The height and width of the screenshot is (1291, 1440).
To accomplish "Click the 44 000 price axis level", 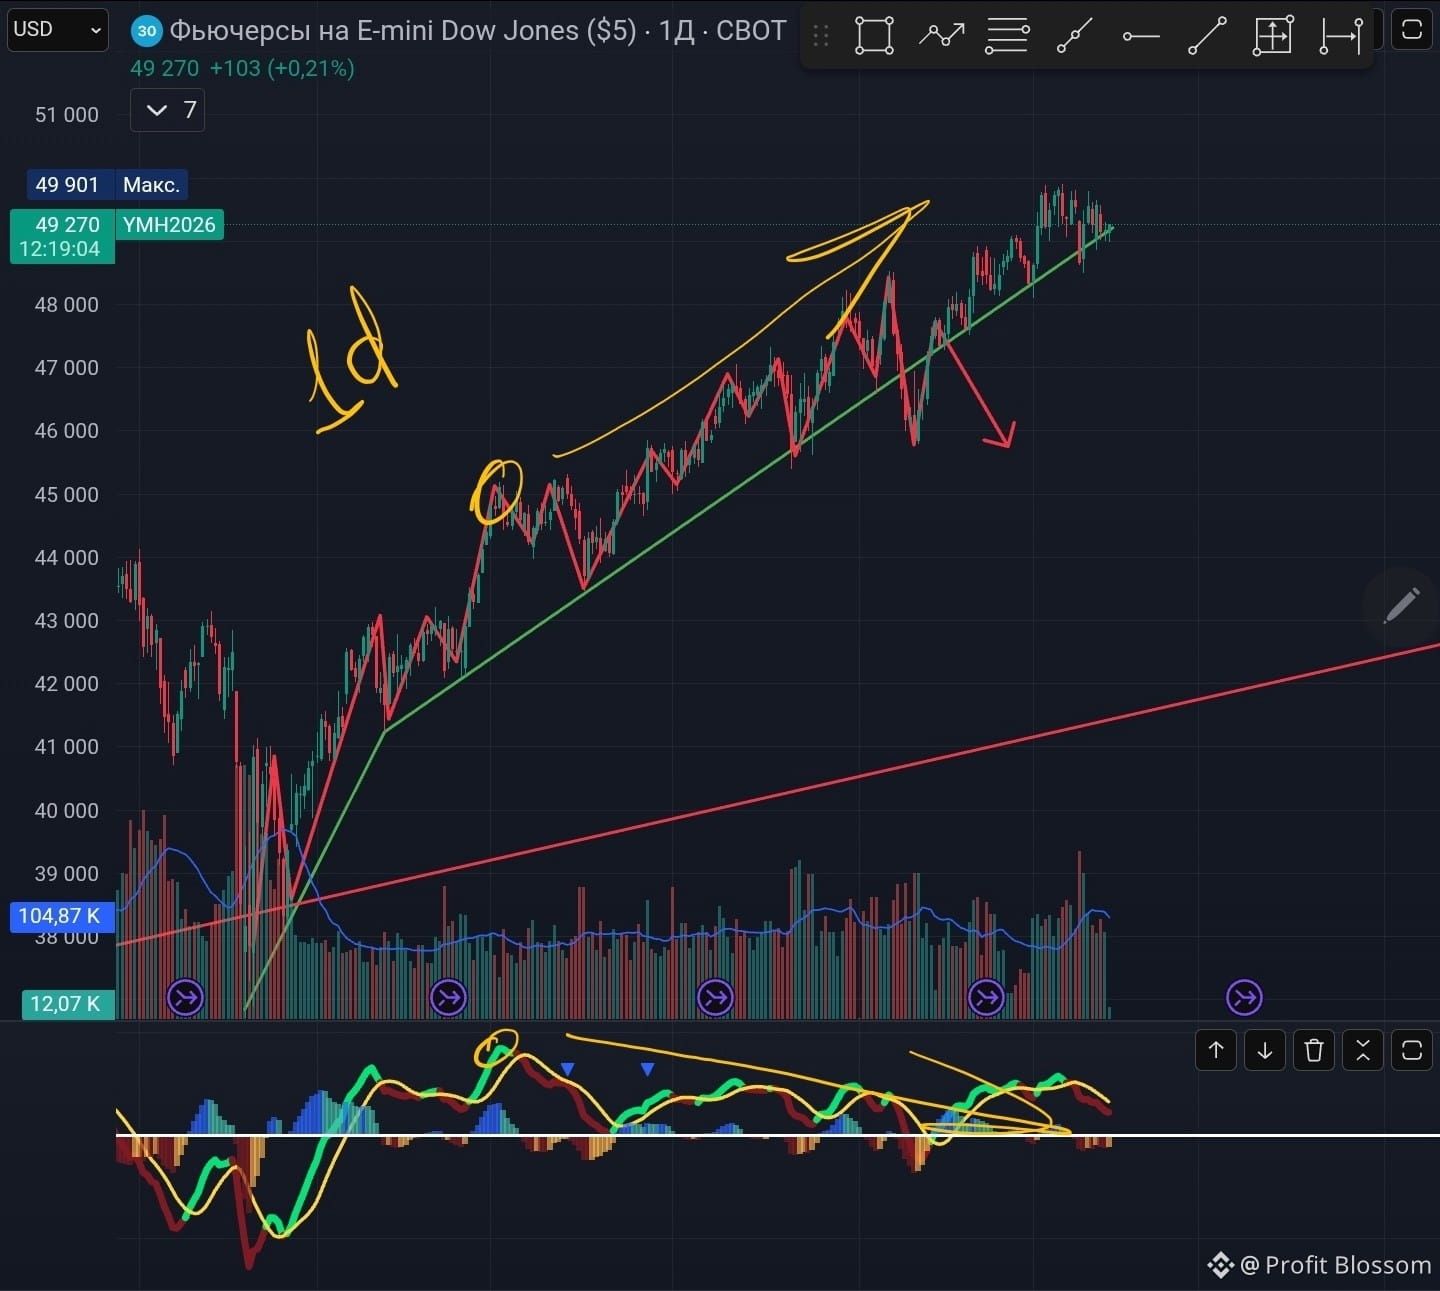I will pyautogui.click(x=67, y=558).
